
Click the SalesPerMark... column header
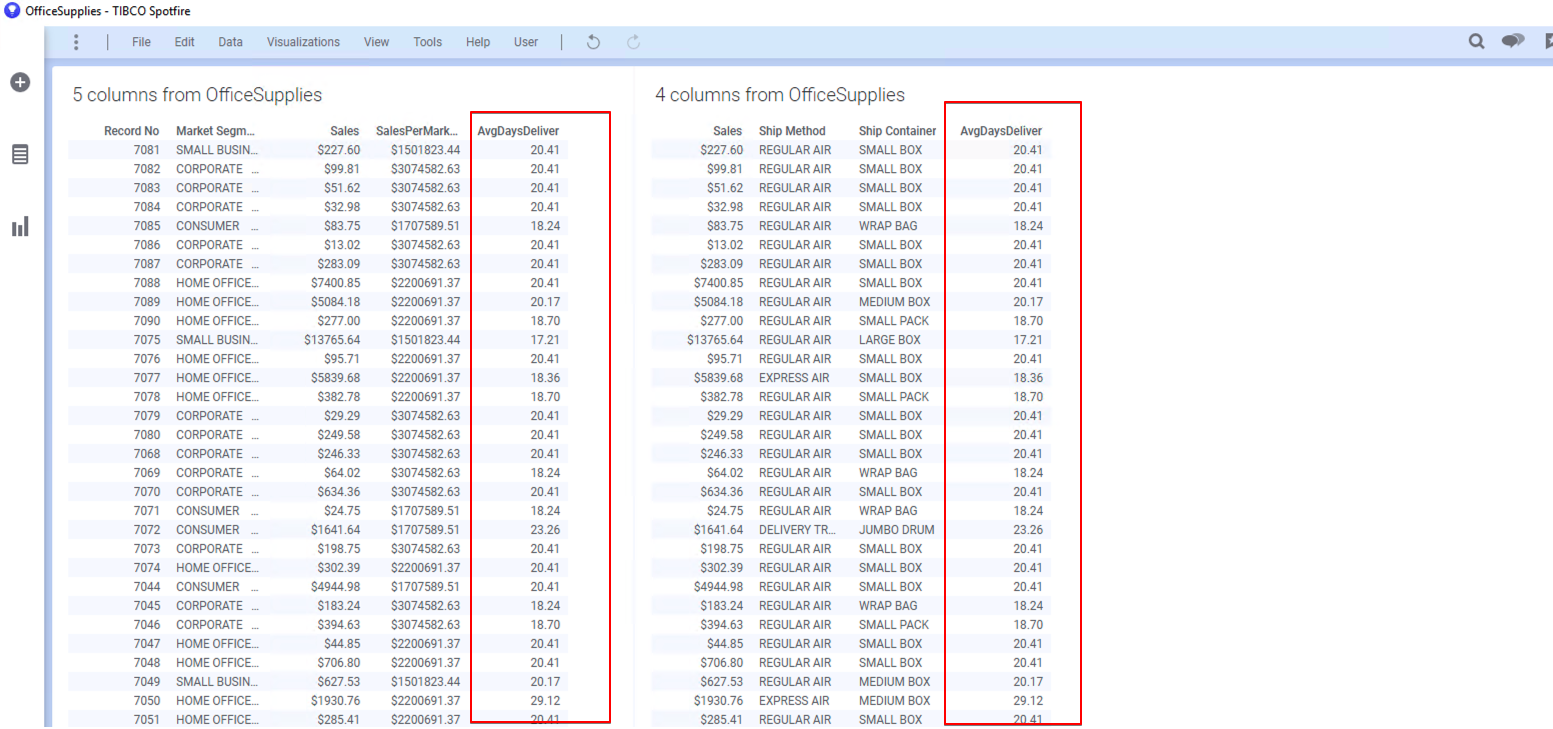click(417, 131)
